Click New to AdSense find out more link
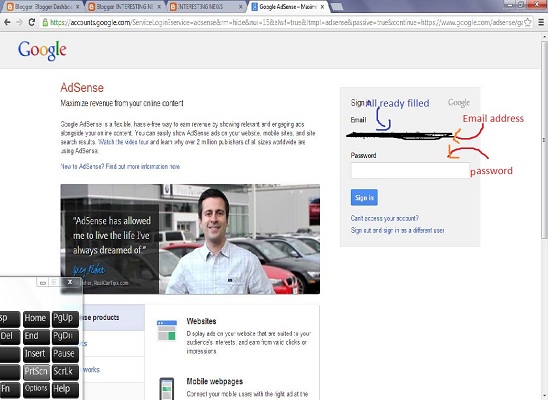Image resolution: width=548 pixels, height=400 pixels. tap(120, 166)
